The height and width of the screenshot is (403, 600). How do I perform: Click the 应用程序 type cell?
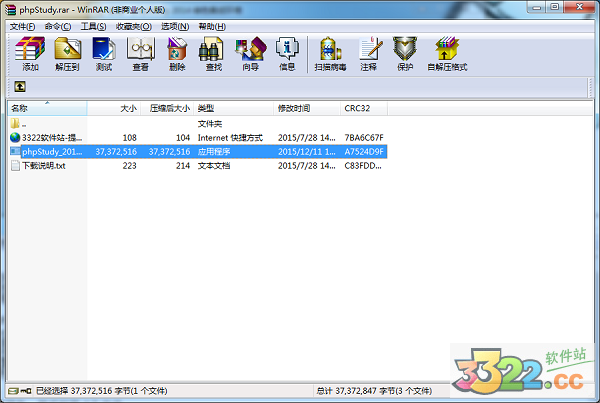coord(214,152)
